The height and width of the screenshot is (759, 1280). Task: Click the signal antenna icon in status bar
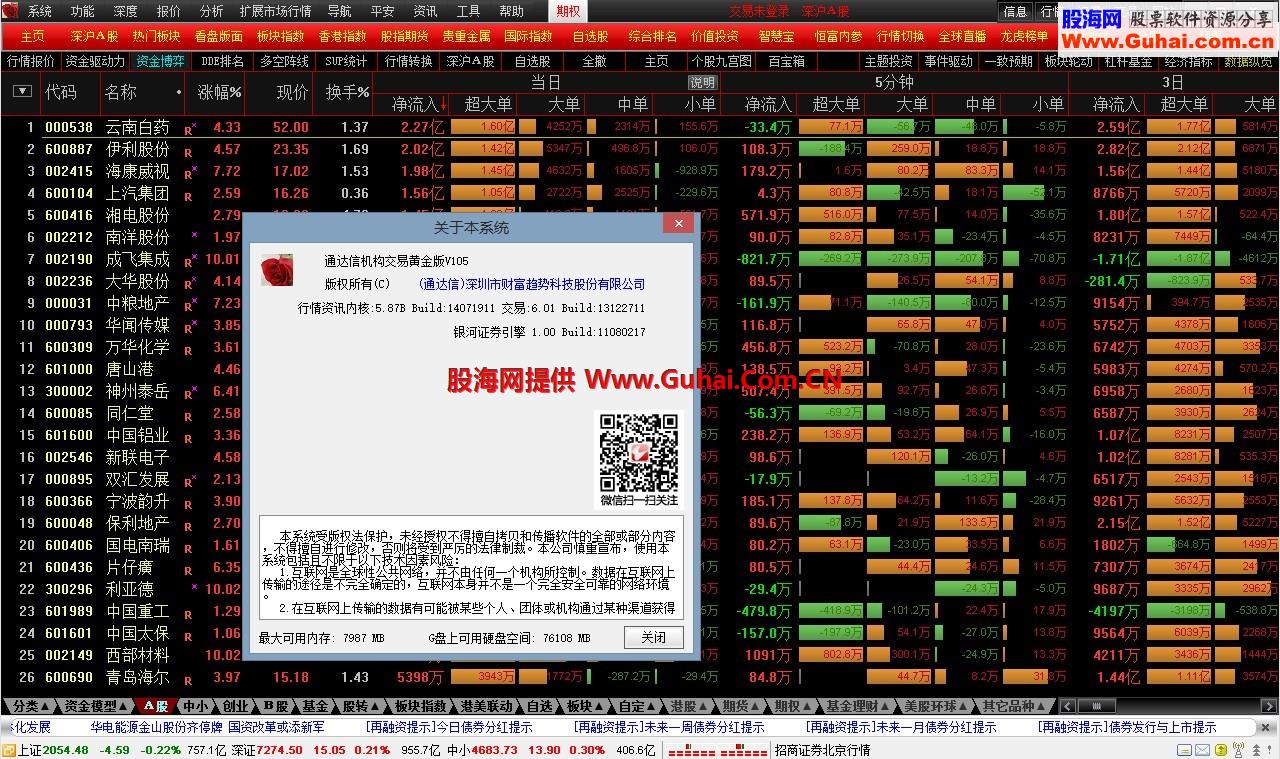click(1238, 750)
